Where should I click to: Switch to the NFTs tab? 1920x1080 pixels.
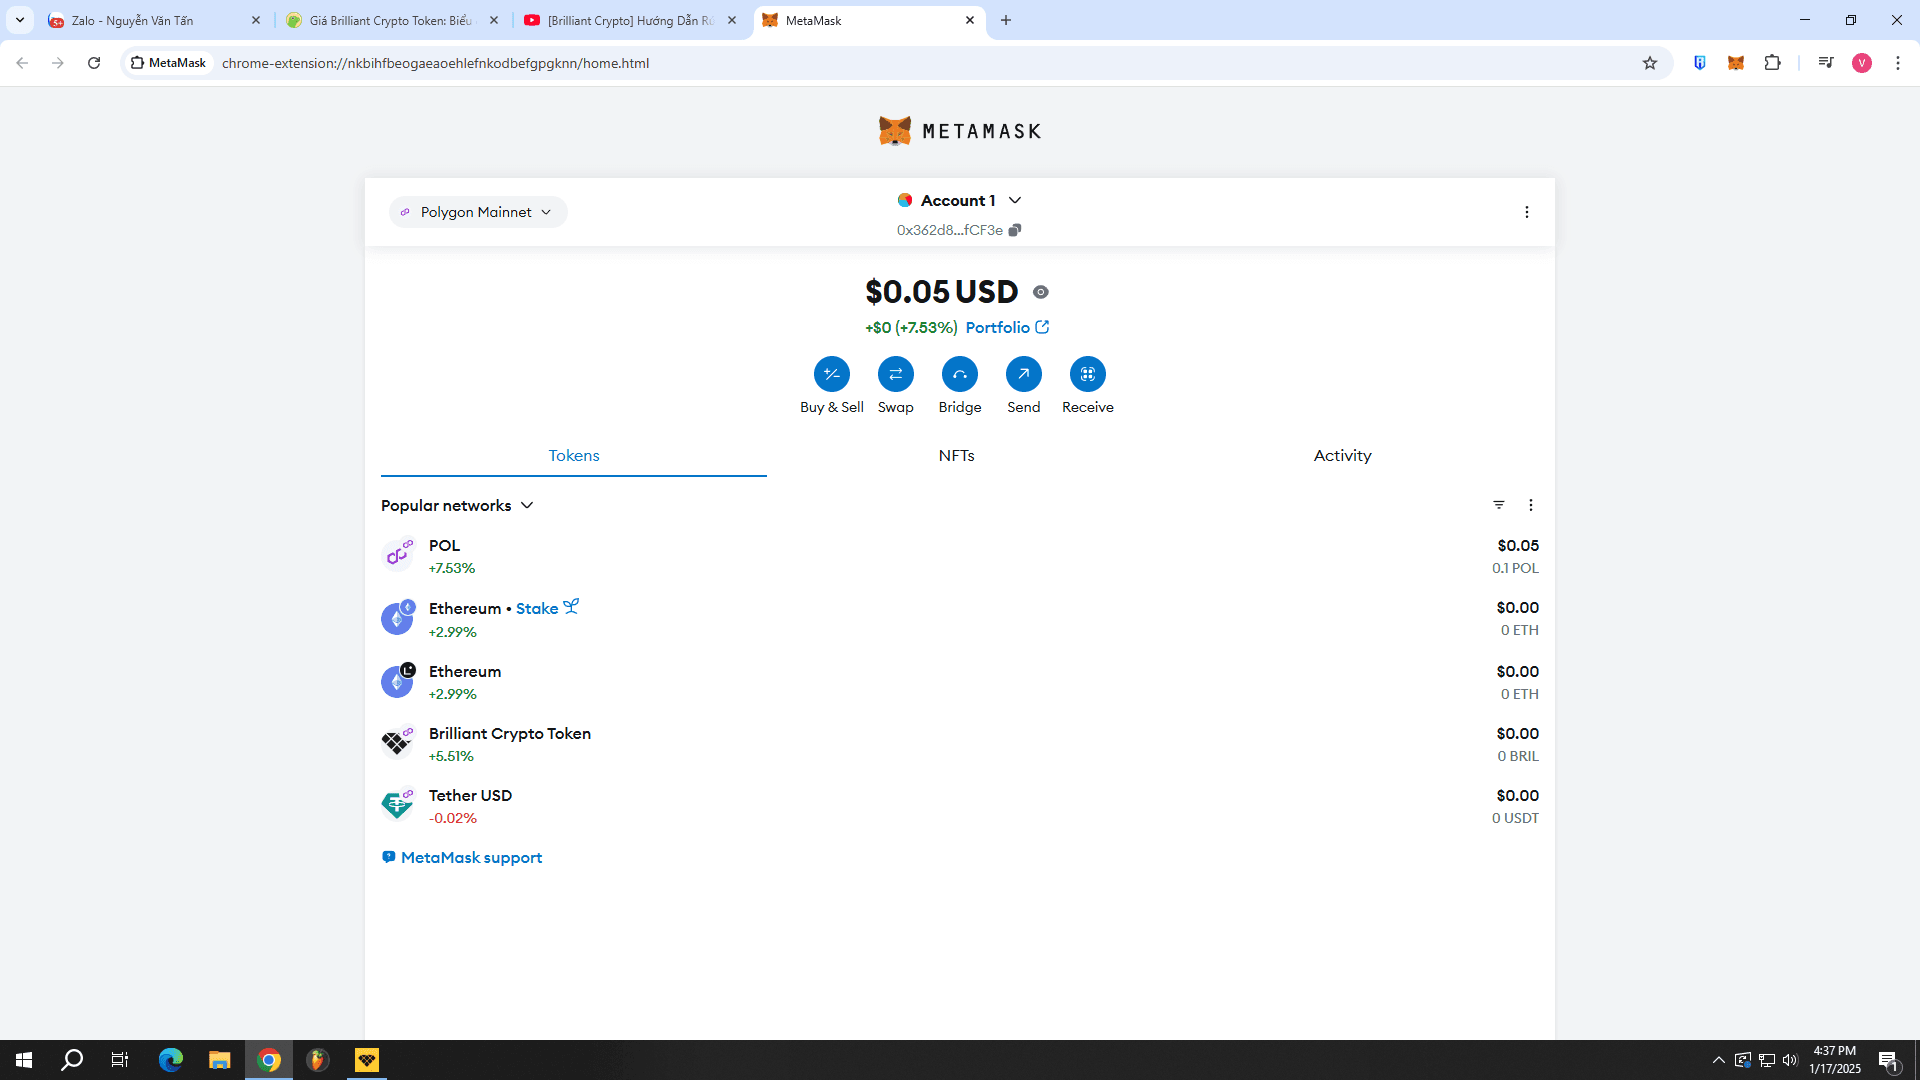tap(956, 456)
